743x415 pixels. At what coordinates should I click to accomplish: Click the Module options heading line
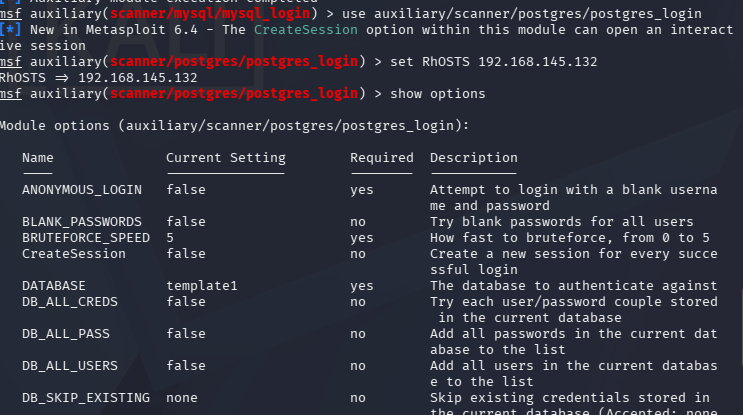coord(234,126)
